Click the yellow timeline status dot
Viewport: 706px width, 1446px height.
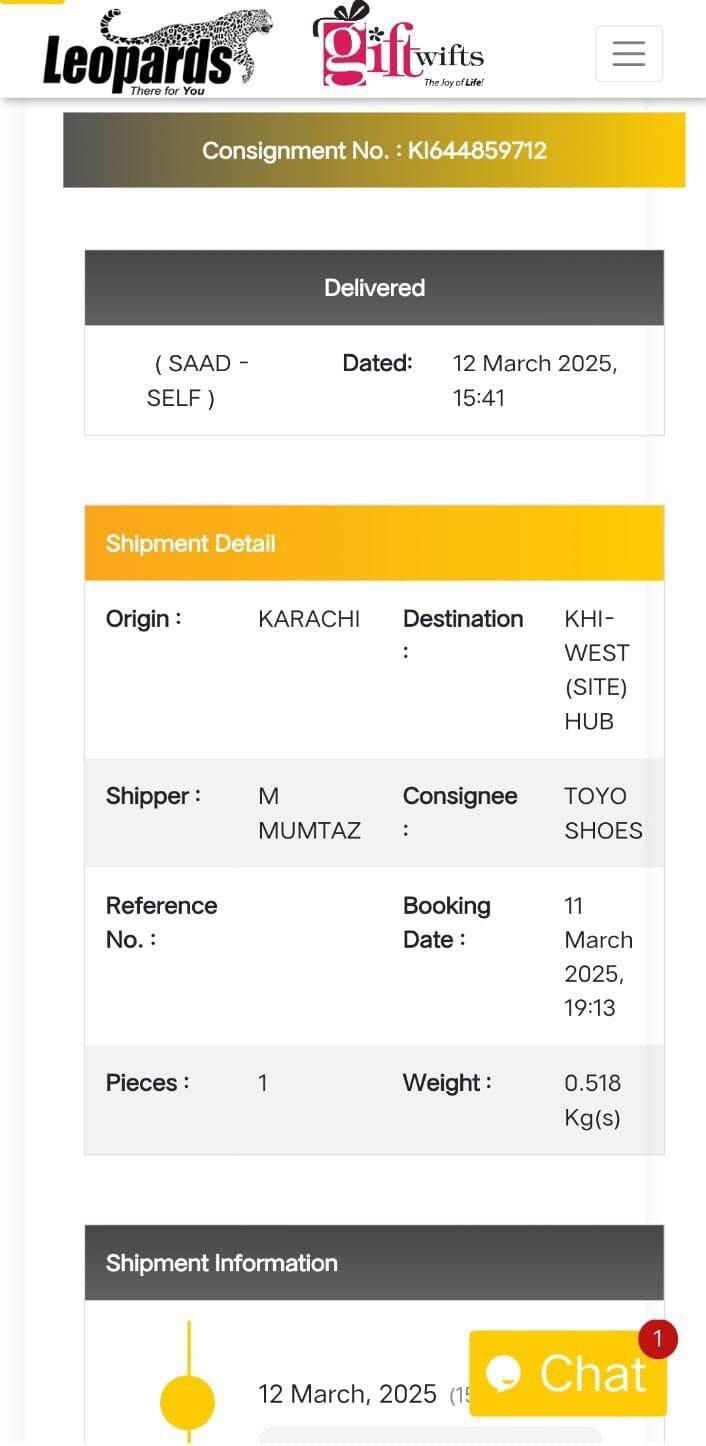click(x=187, y=1401)
